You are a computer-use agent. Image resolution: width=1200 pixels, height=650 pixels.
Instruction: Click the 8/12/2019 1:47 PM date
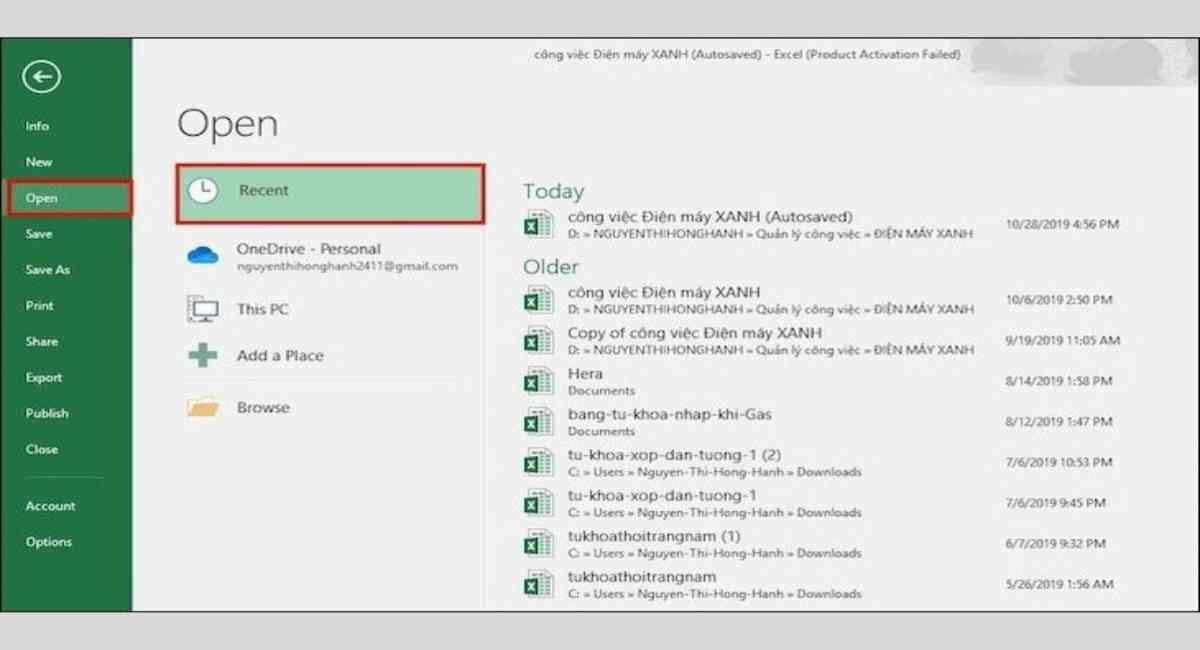pyautogui.click(x=1059, y=421)
